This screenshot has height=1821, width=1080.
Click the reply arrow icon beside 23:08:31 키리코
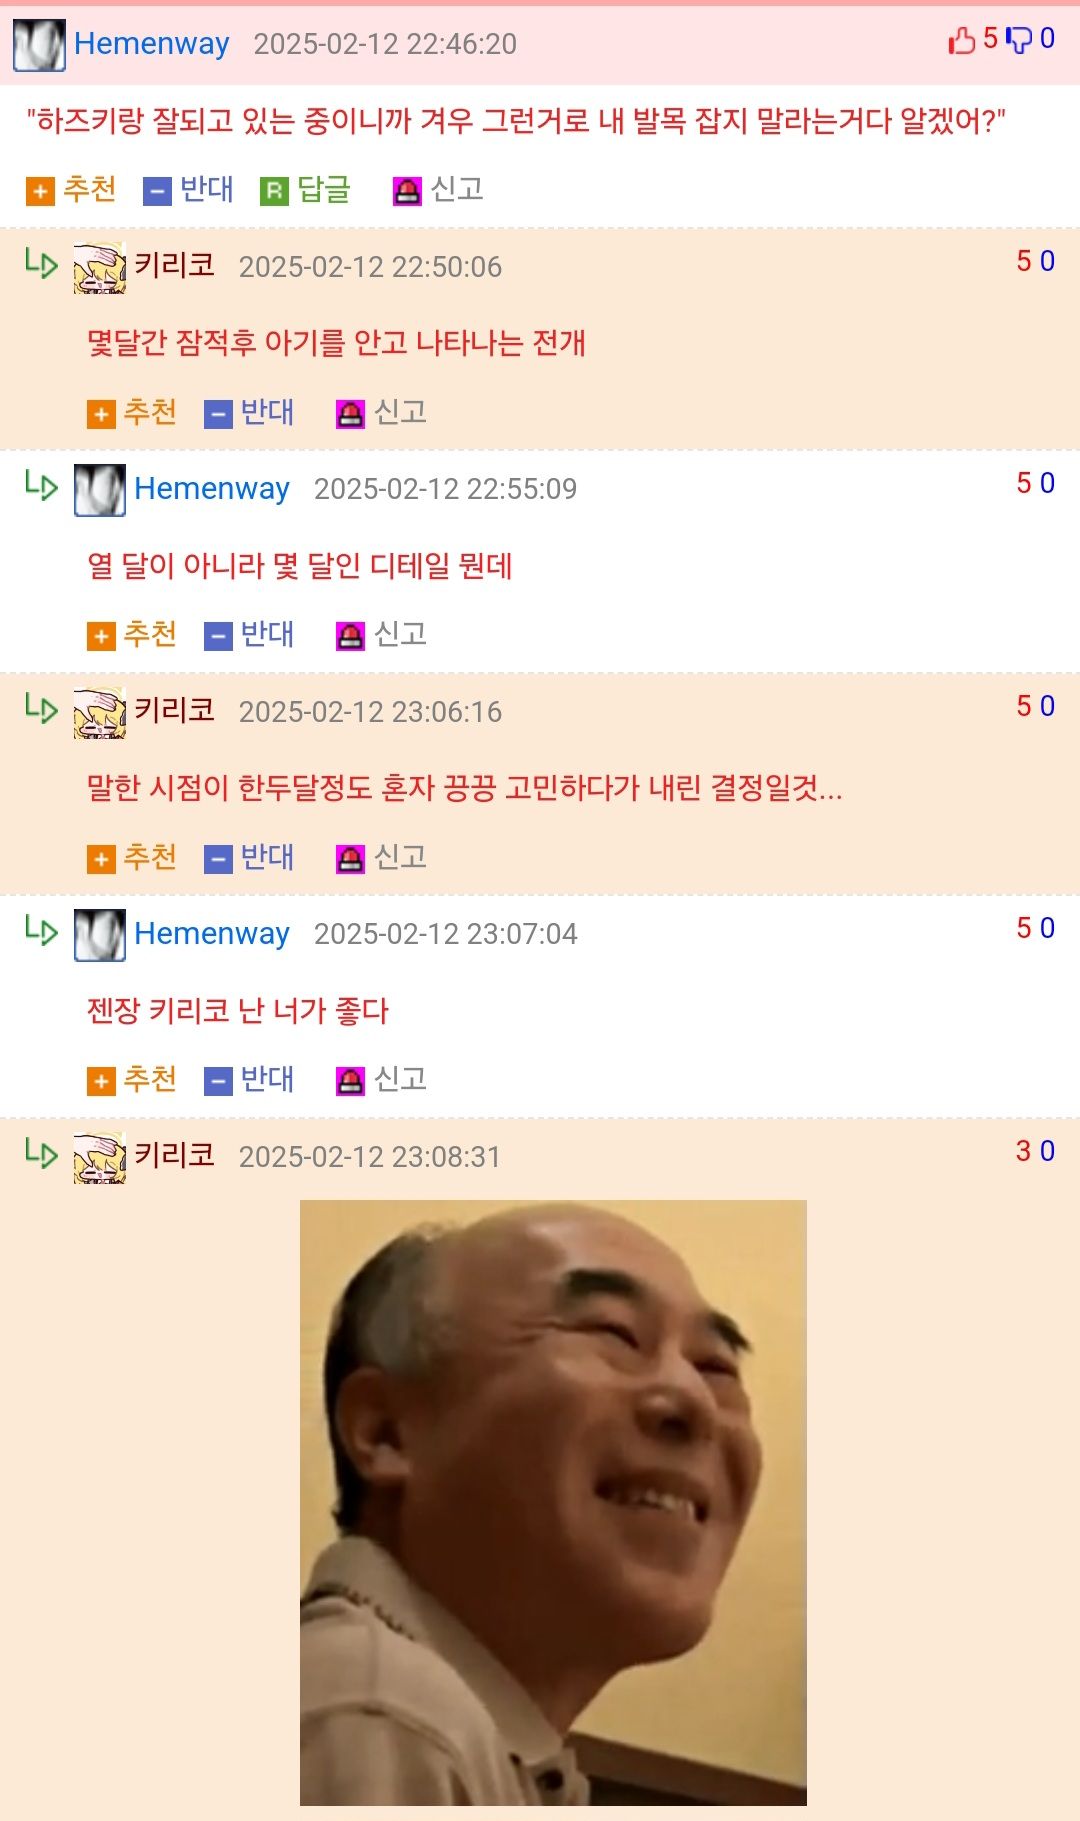tap(41, 1153)
